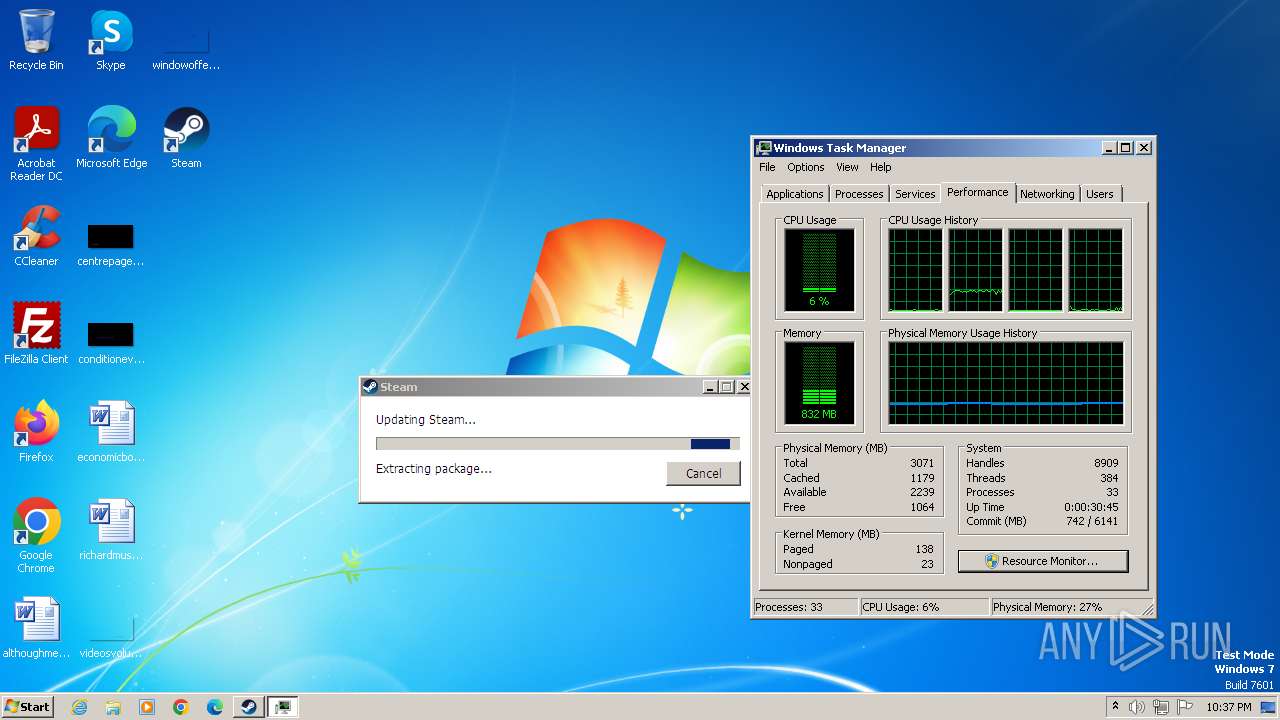Switch to the Services tab
This screenshot has width=1280, height=720.
915,194
